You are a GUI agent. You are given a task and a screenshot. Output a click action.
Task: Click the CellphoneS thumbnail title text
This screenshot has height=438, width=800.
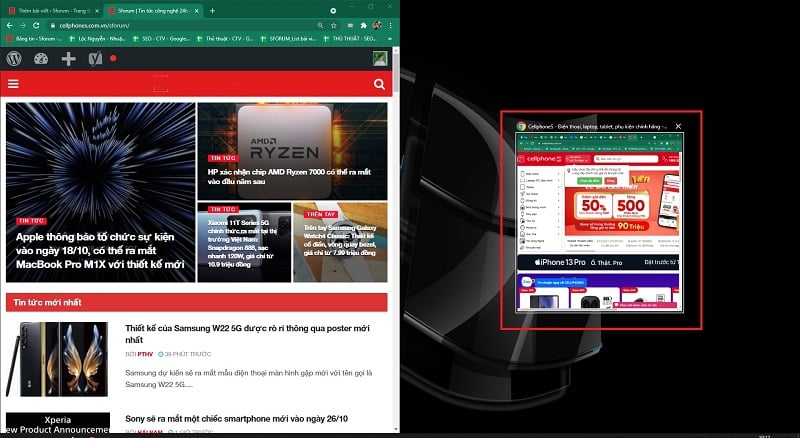597,126
